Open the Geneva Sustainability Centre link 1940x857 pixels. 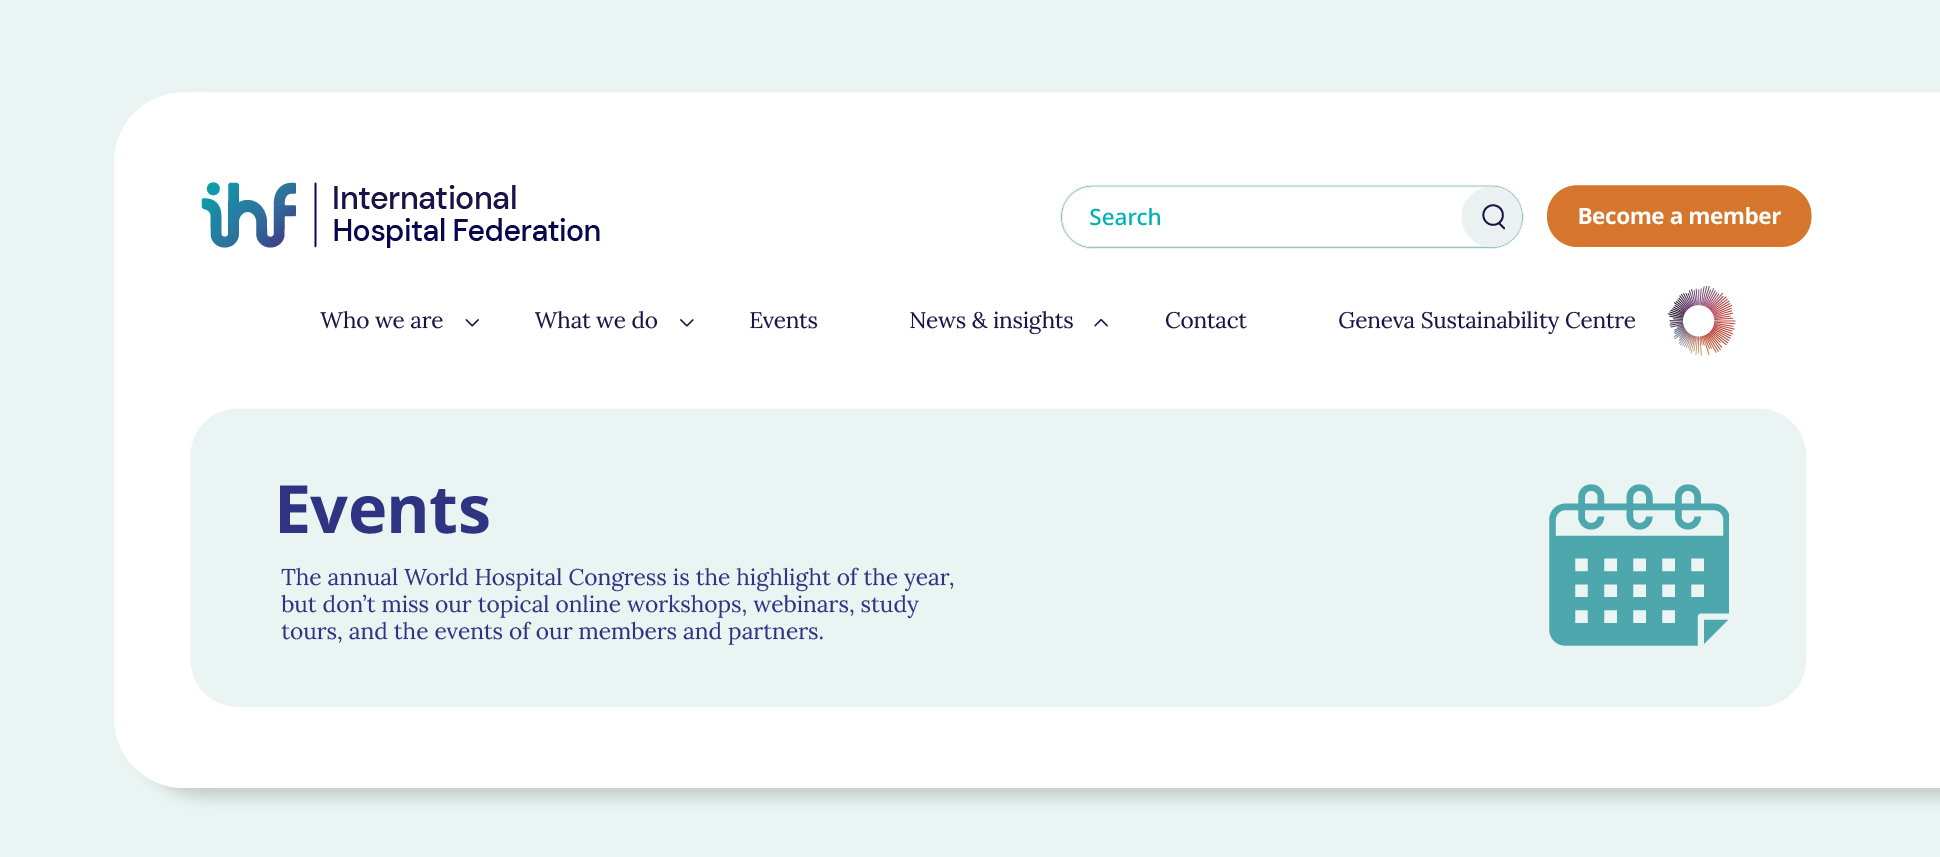[1486, 321]
